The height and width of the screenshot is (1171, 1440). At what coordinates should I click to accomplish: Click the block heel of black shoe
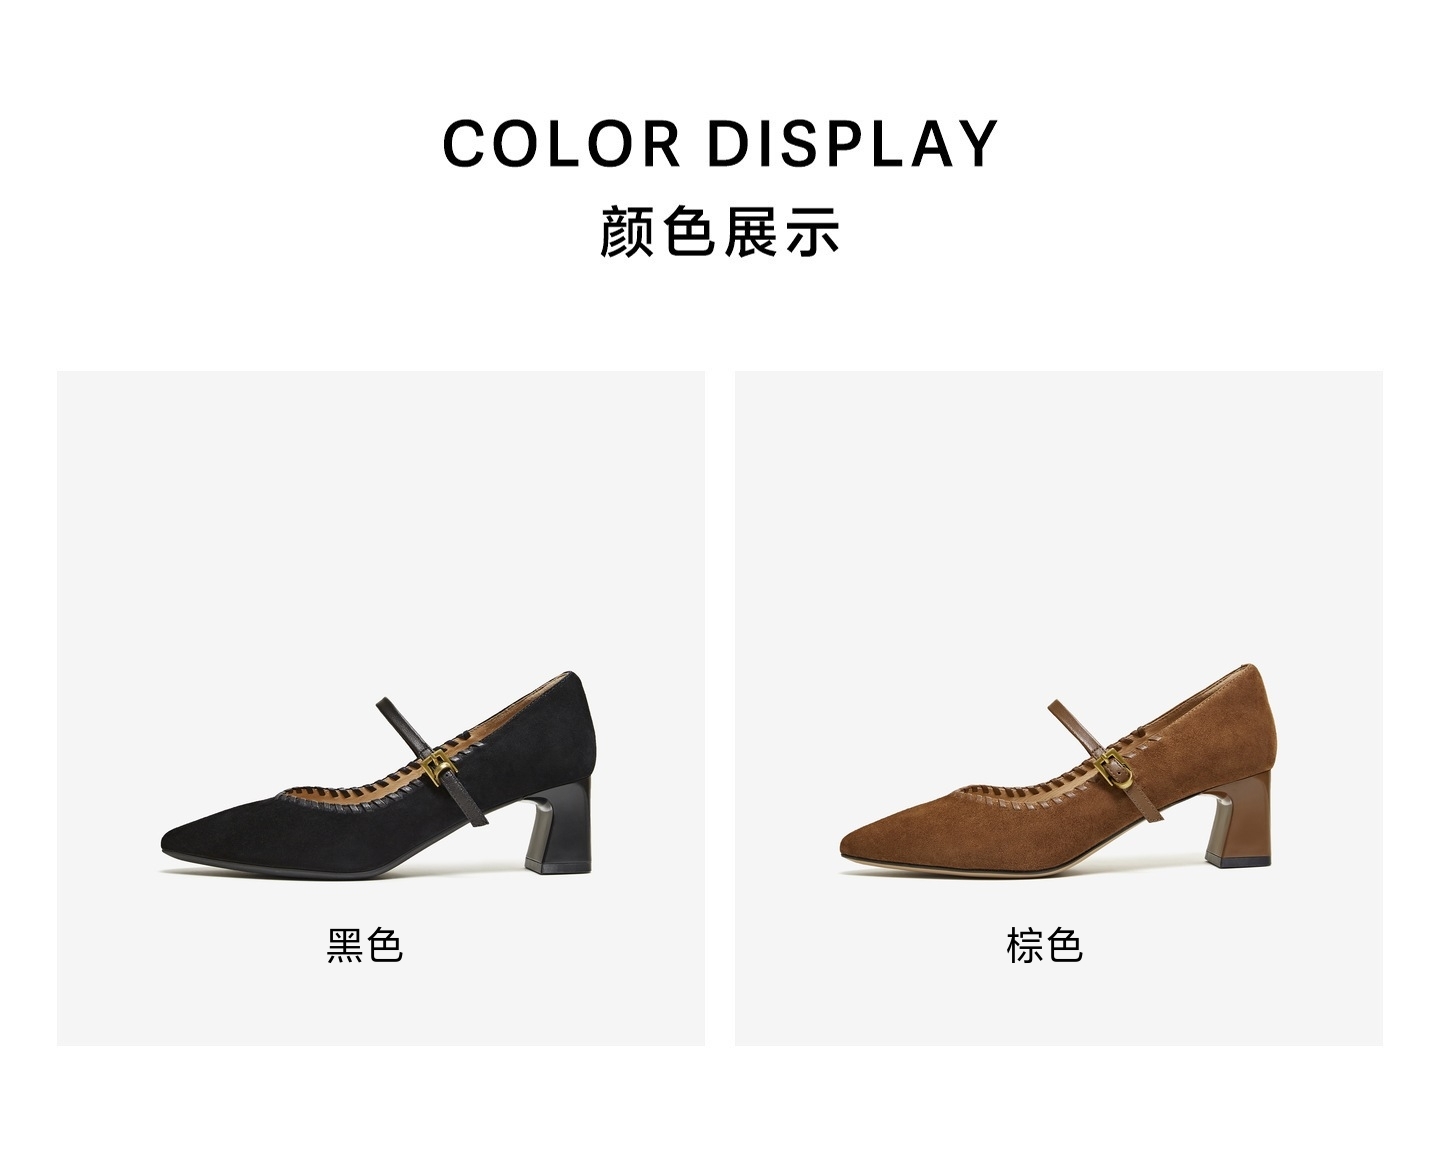pos(566,825)
